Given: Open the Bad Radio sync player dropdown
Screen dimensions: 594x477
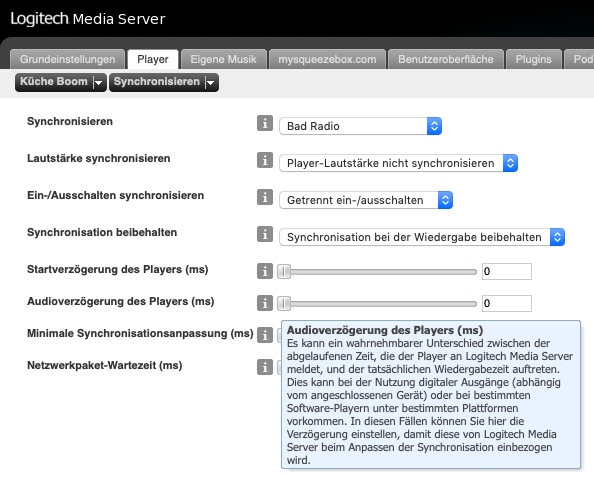Looking at the screenshot, I should [x=360, y=126].
